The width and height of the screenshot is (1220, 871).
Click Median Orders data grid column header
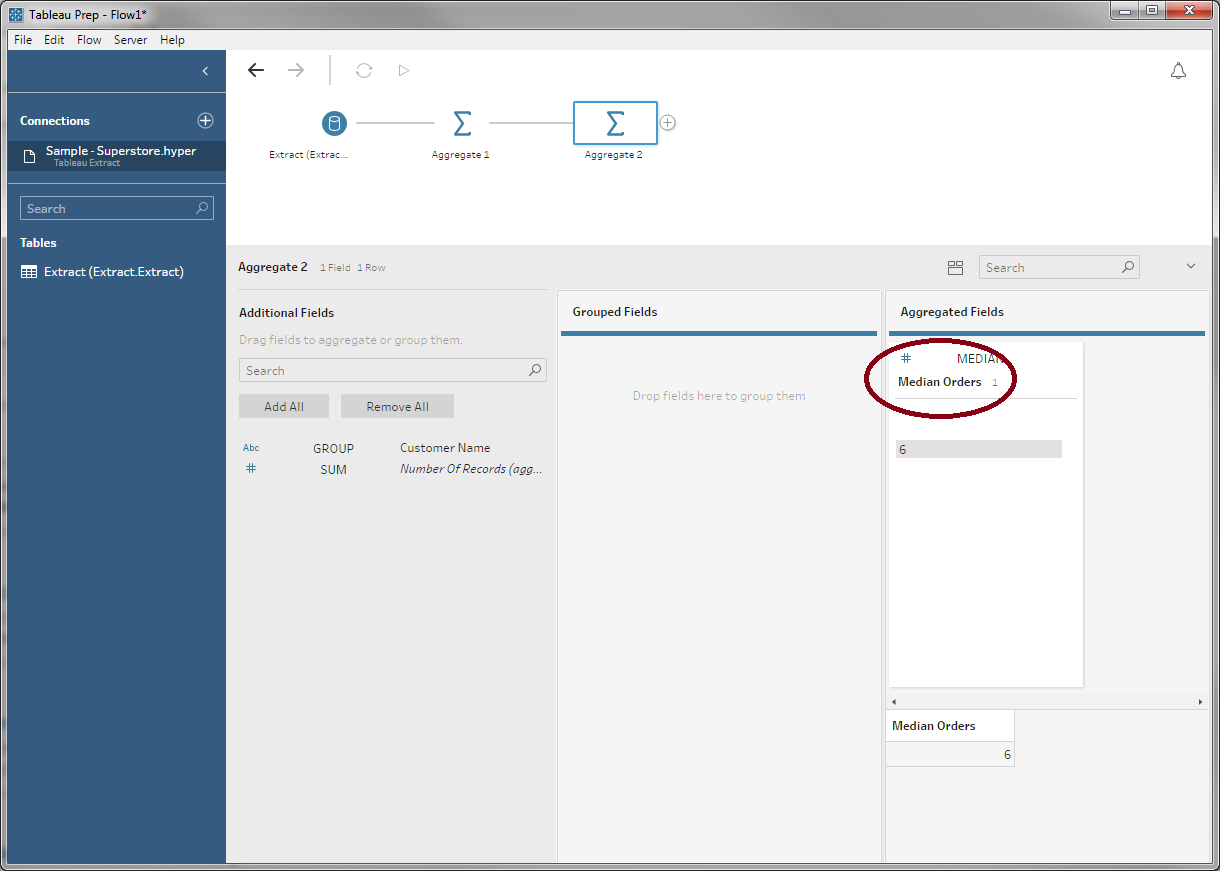(950, 726)
